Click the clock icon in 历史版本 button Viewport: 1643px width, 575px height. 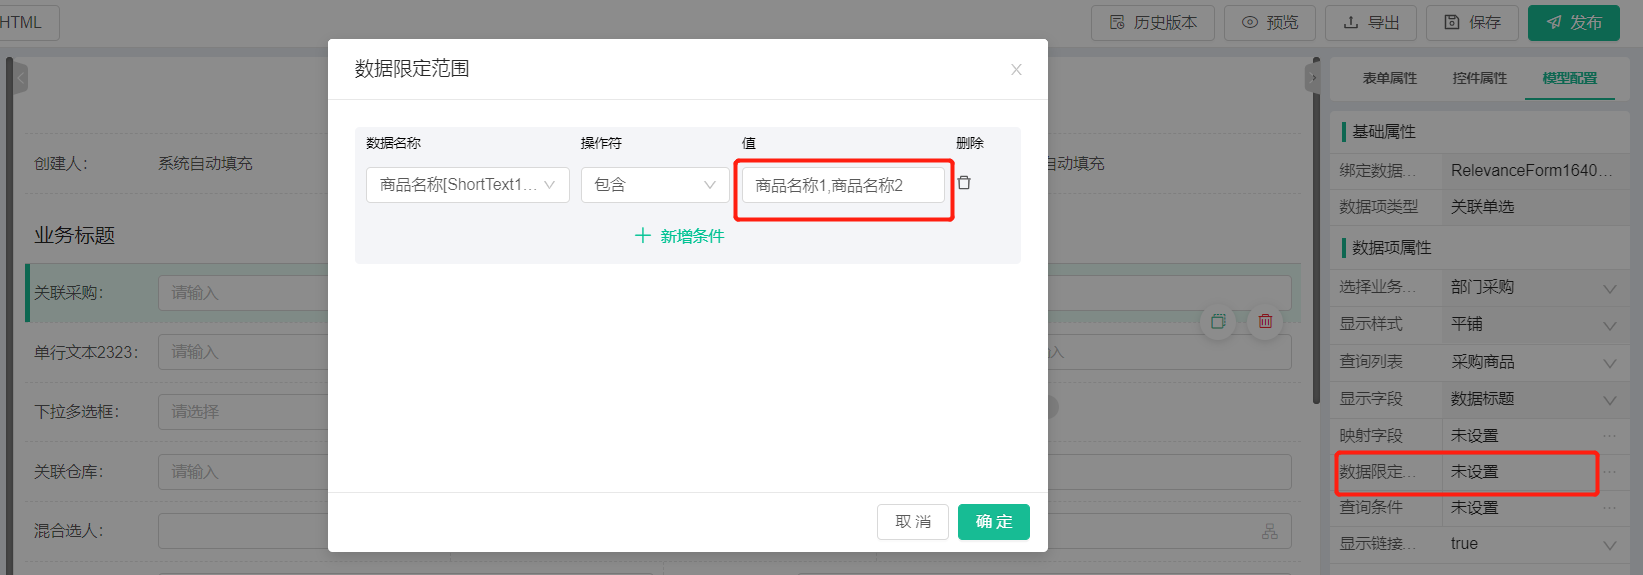coord(1117,22)
